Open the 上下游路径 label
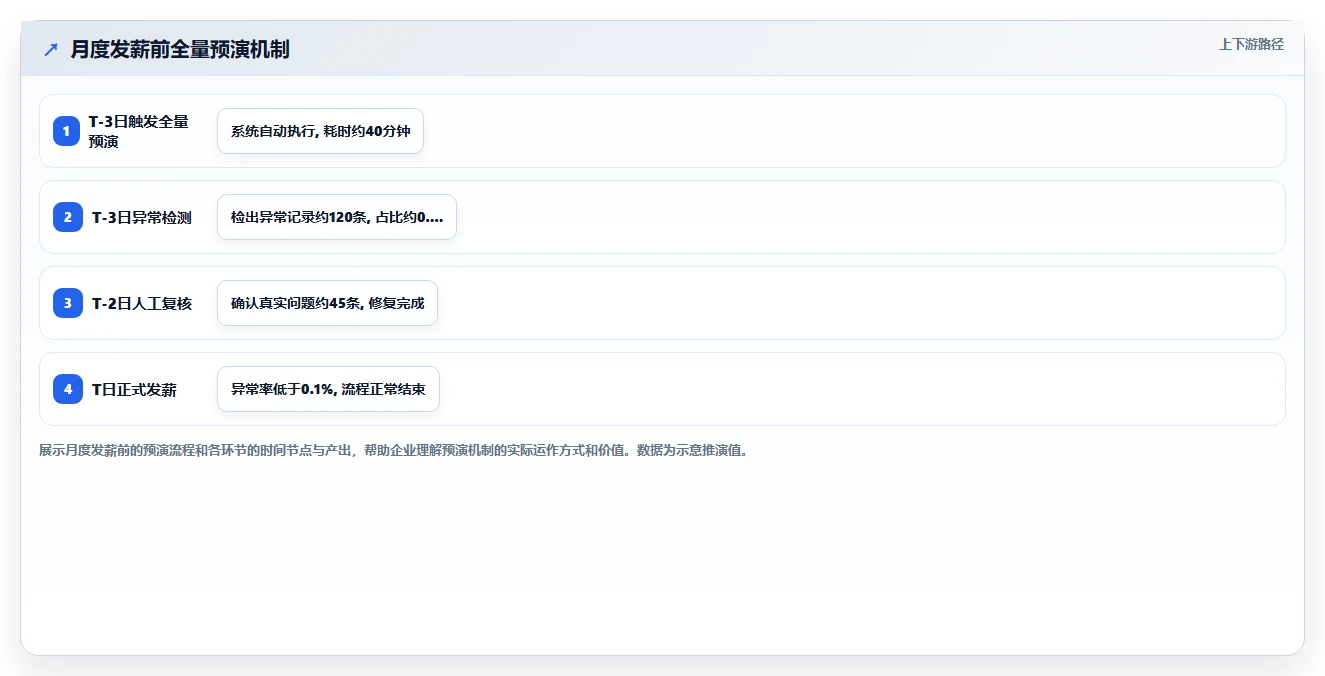This screenshot has height=676, width=1325. [x=1251, y=44]
